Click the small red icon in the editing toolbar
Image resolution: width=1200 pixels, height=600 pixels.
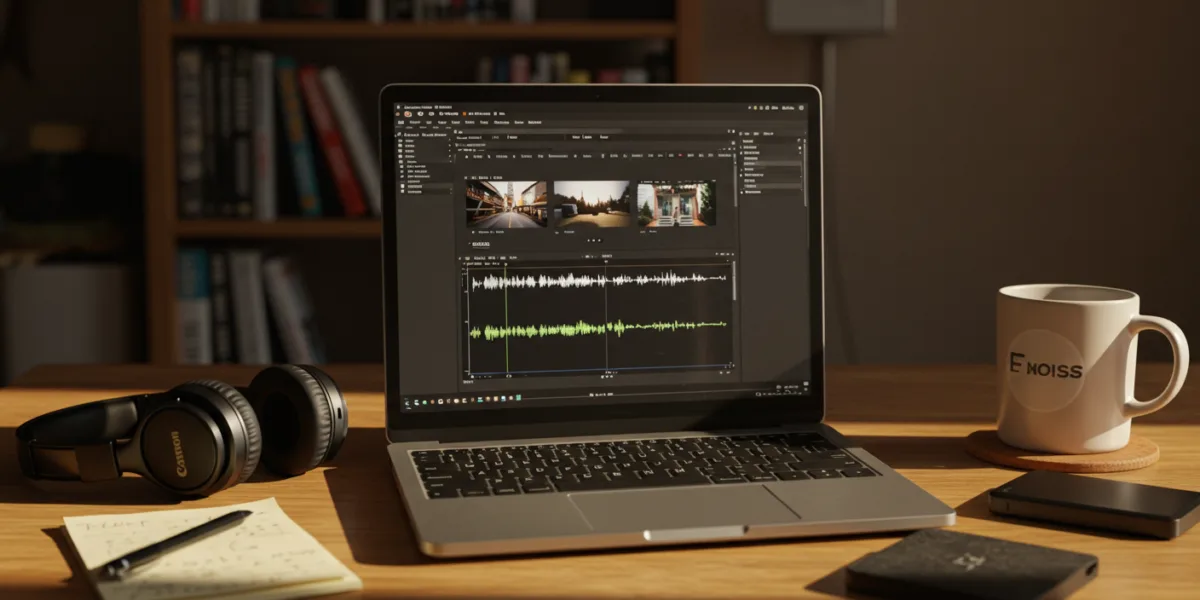click(680, 156)
